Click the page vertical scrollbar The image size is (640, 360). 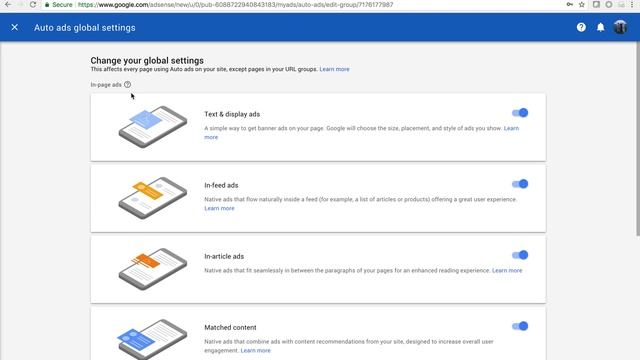click(x=638, y=139)
